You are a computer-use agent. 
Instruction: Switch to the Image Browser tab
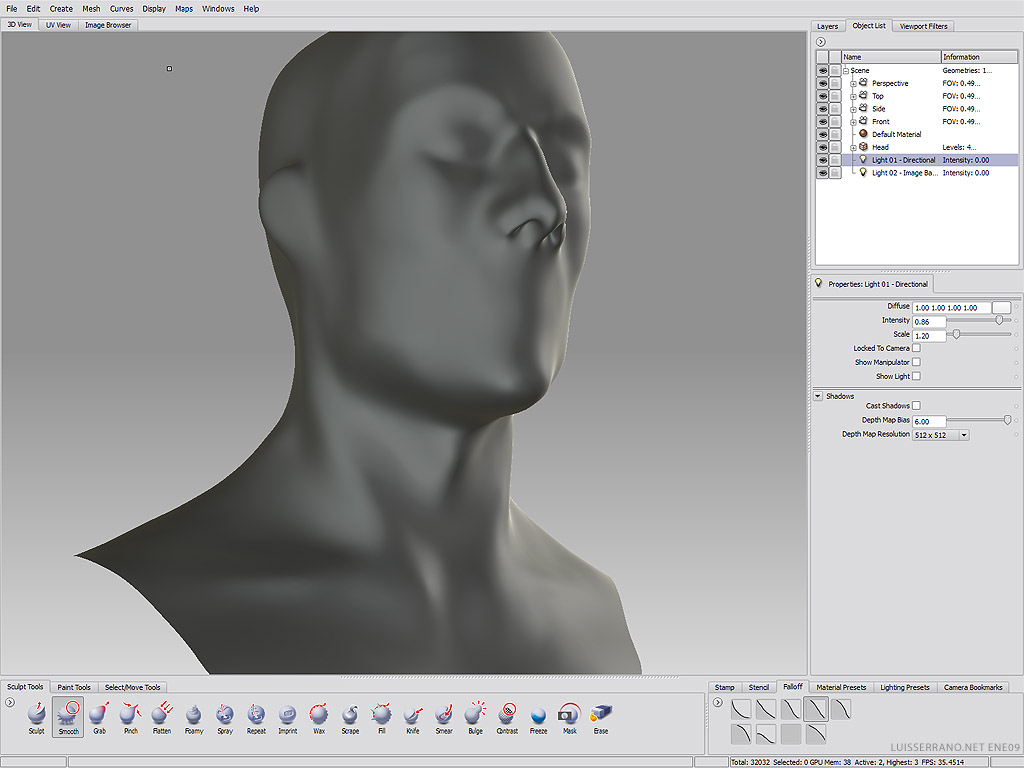tap(108, 25)
